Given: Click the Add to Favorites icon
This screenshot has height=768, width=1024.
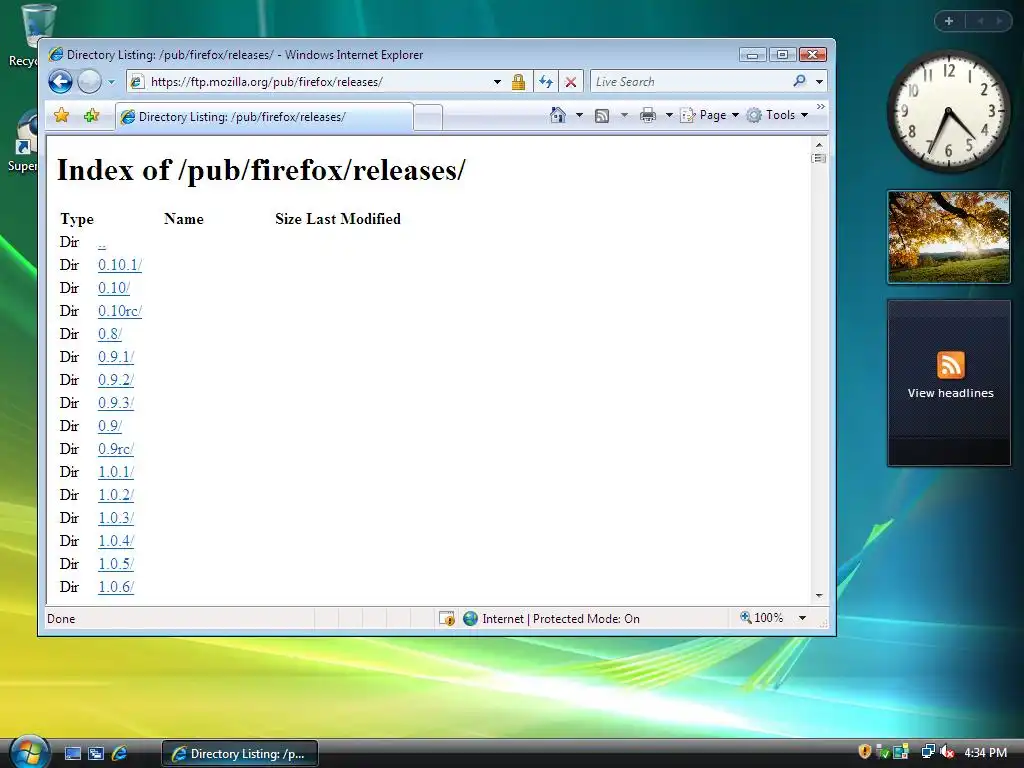Looking at the screenshot, I should point(91,116).
